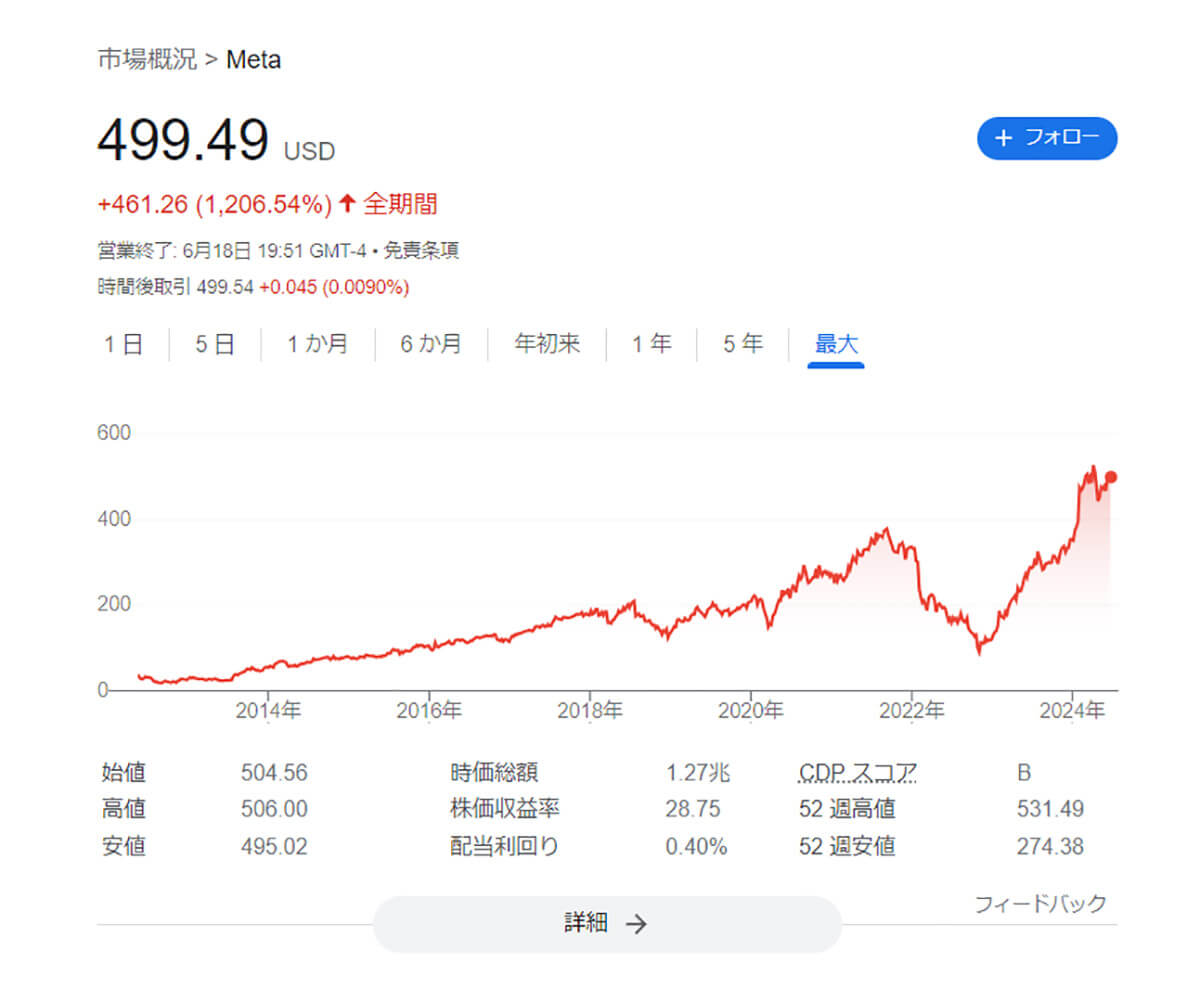Screen dimensions: 1200x988
Task: Click the 2016年 axis label
Action: pos(429,711)
